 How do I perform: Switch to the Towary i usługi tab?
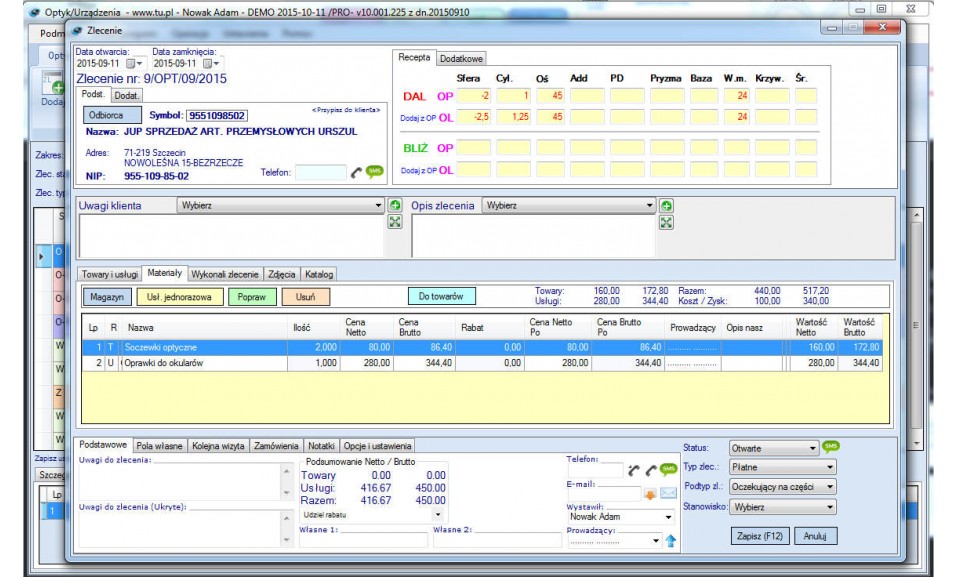[x=109, y=274]
